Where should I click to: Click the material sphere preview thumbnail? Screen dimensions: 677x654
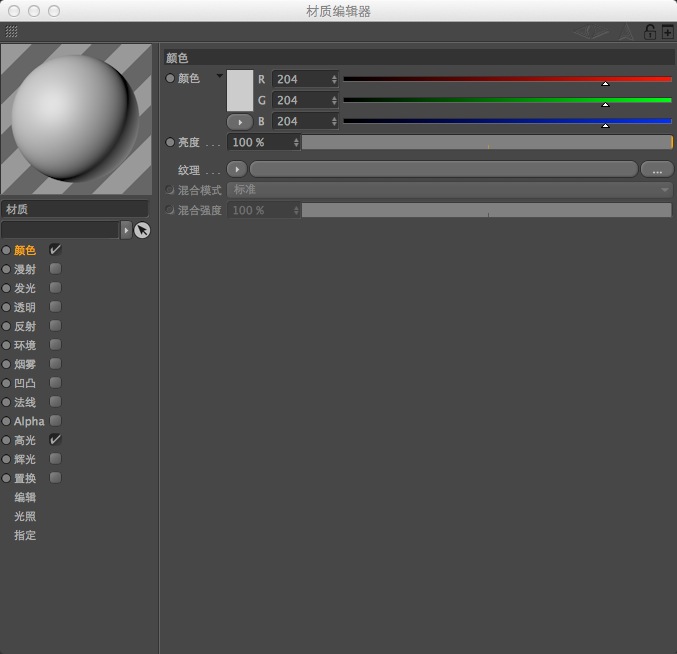(x=75, y=118)
